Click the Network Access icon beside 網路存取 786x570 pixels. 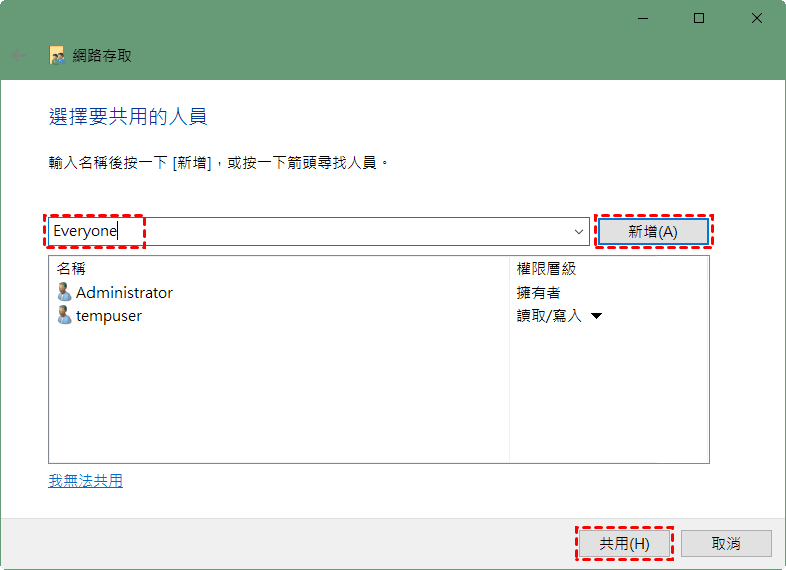(x=57, y=56)
